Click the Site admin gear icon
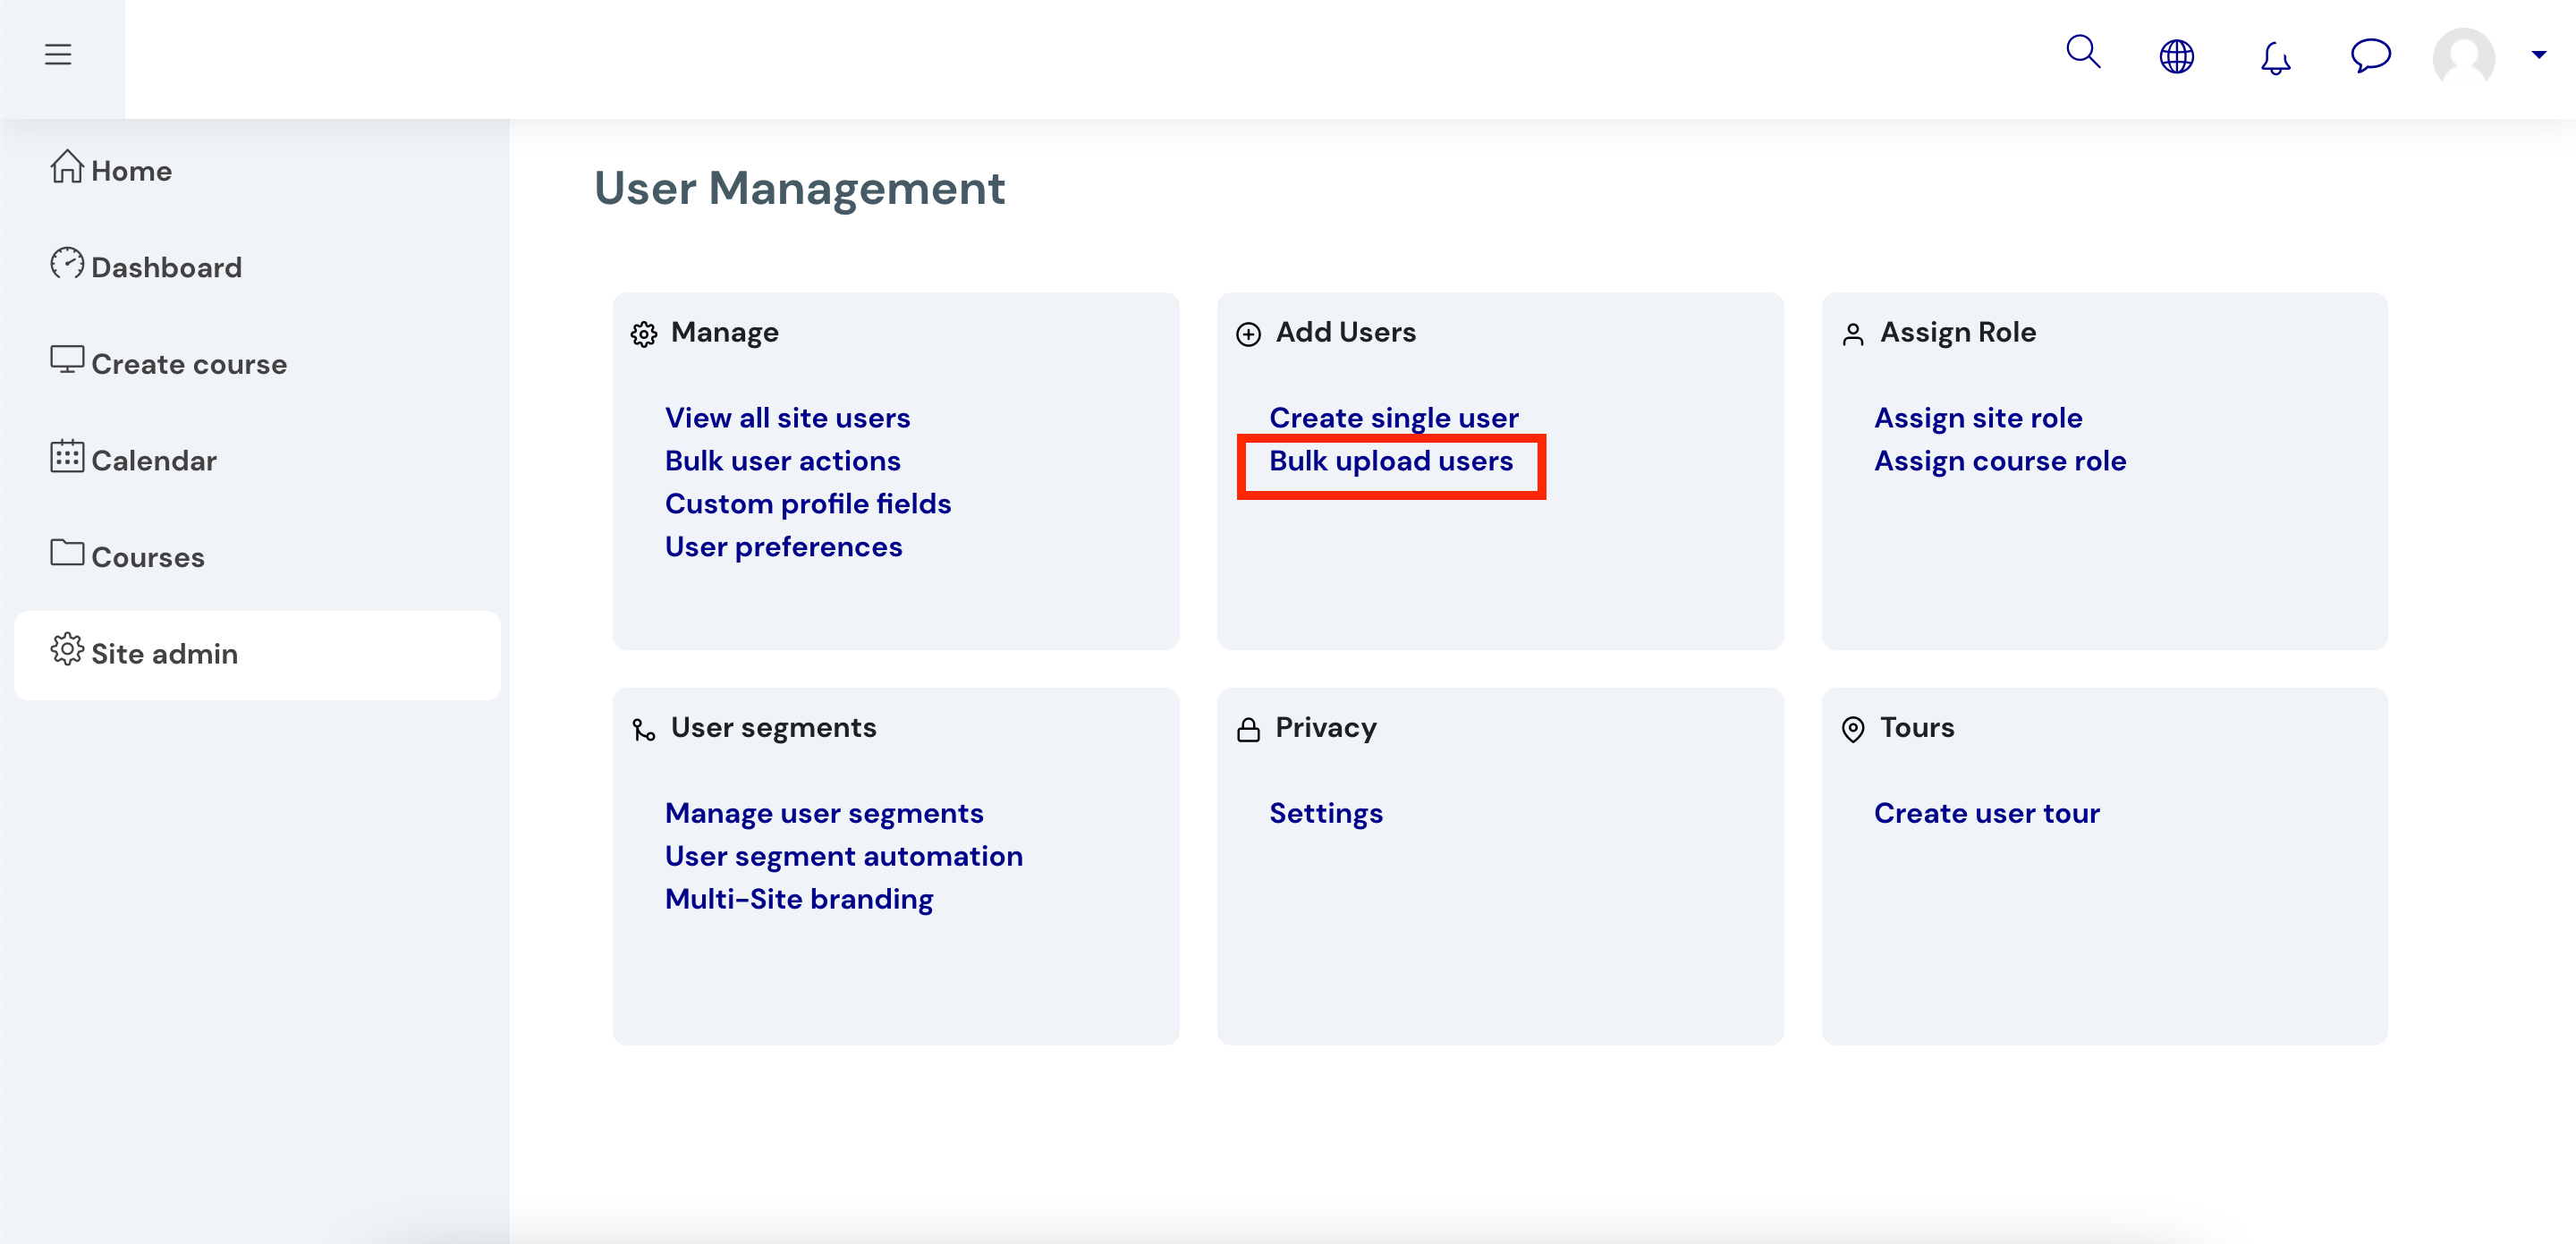2576x1244 pixels. [67, 649]
